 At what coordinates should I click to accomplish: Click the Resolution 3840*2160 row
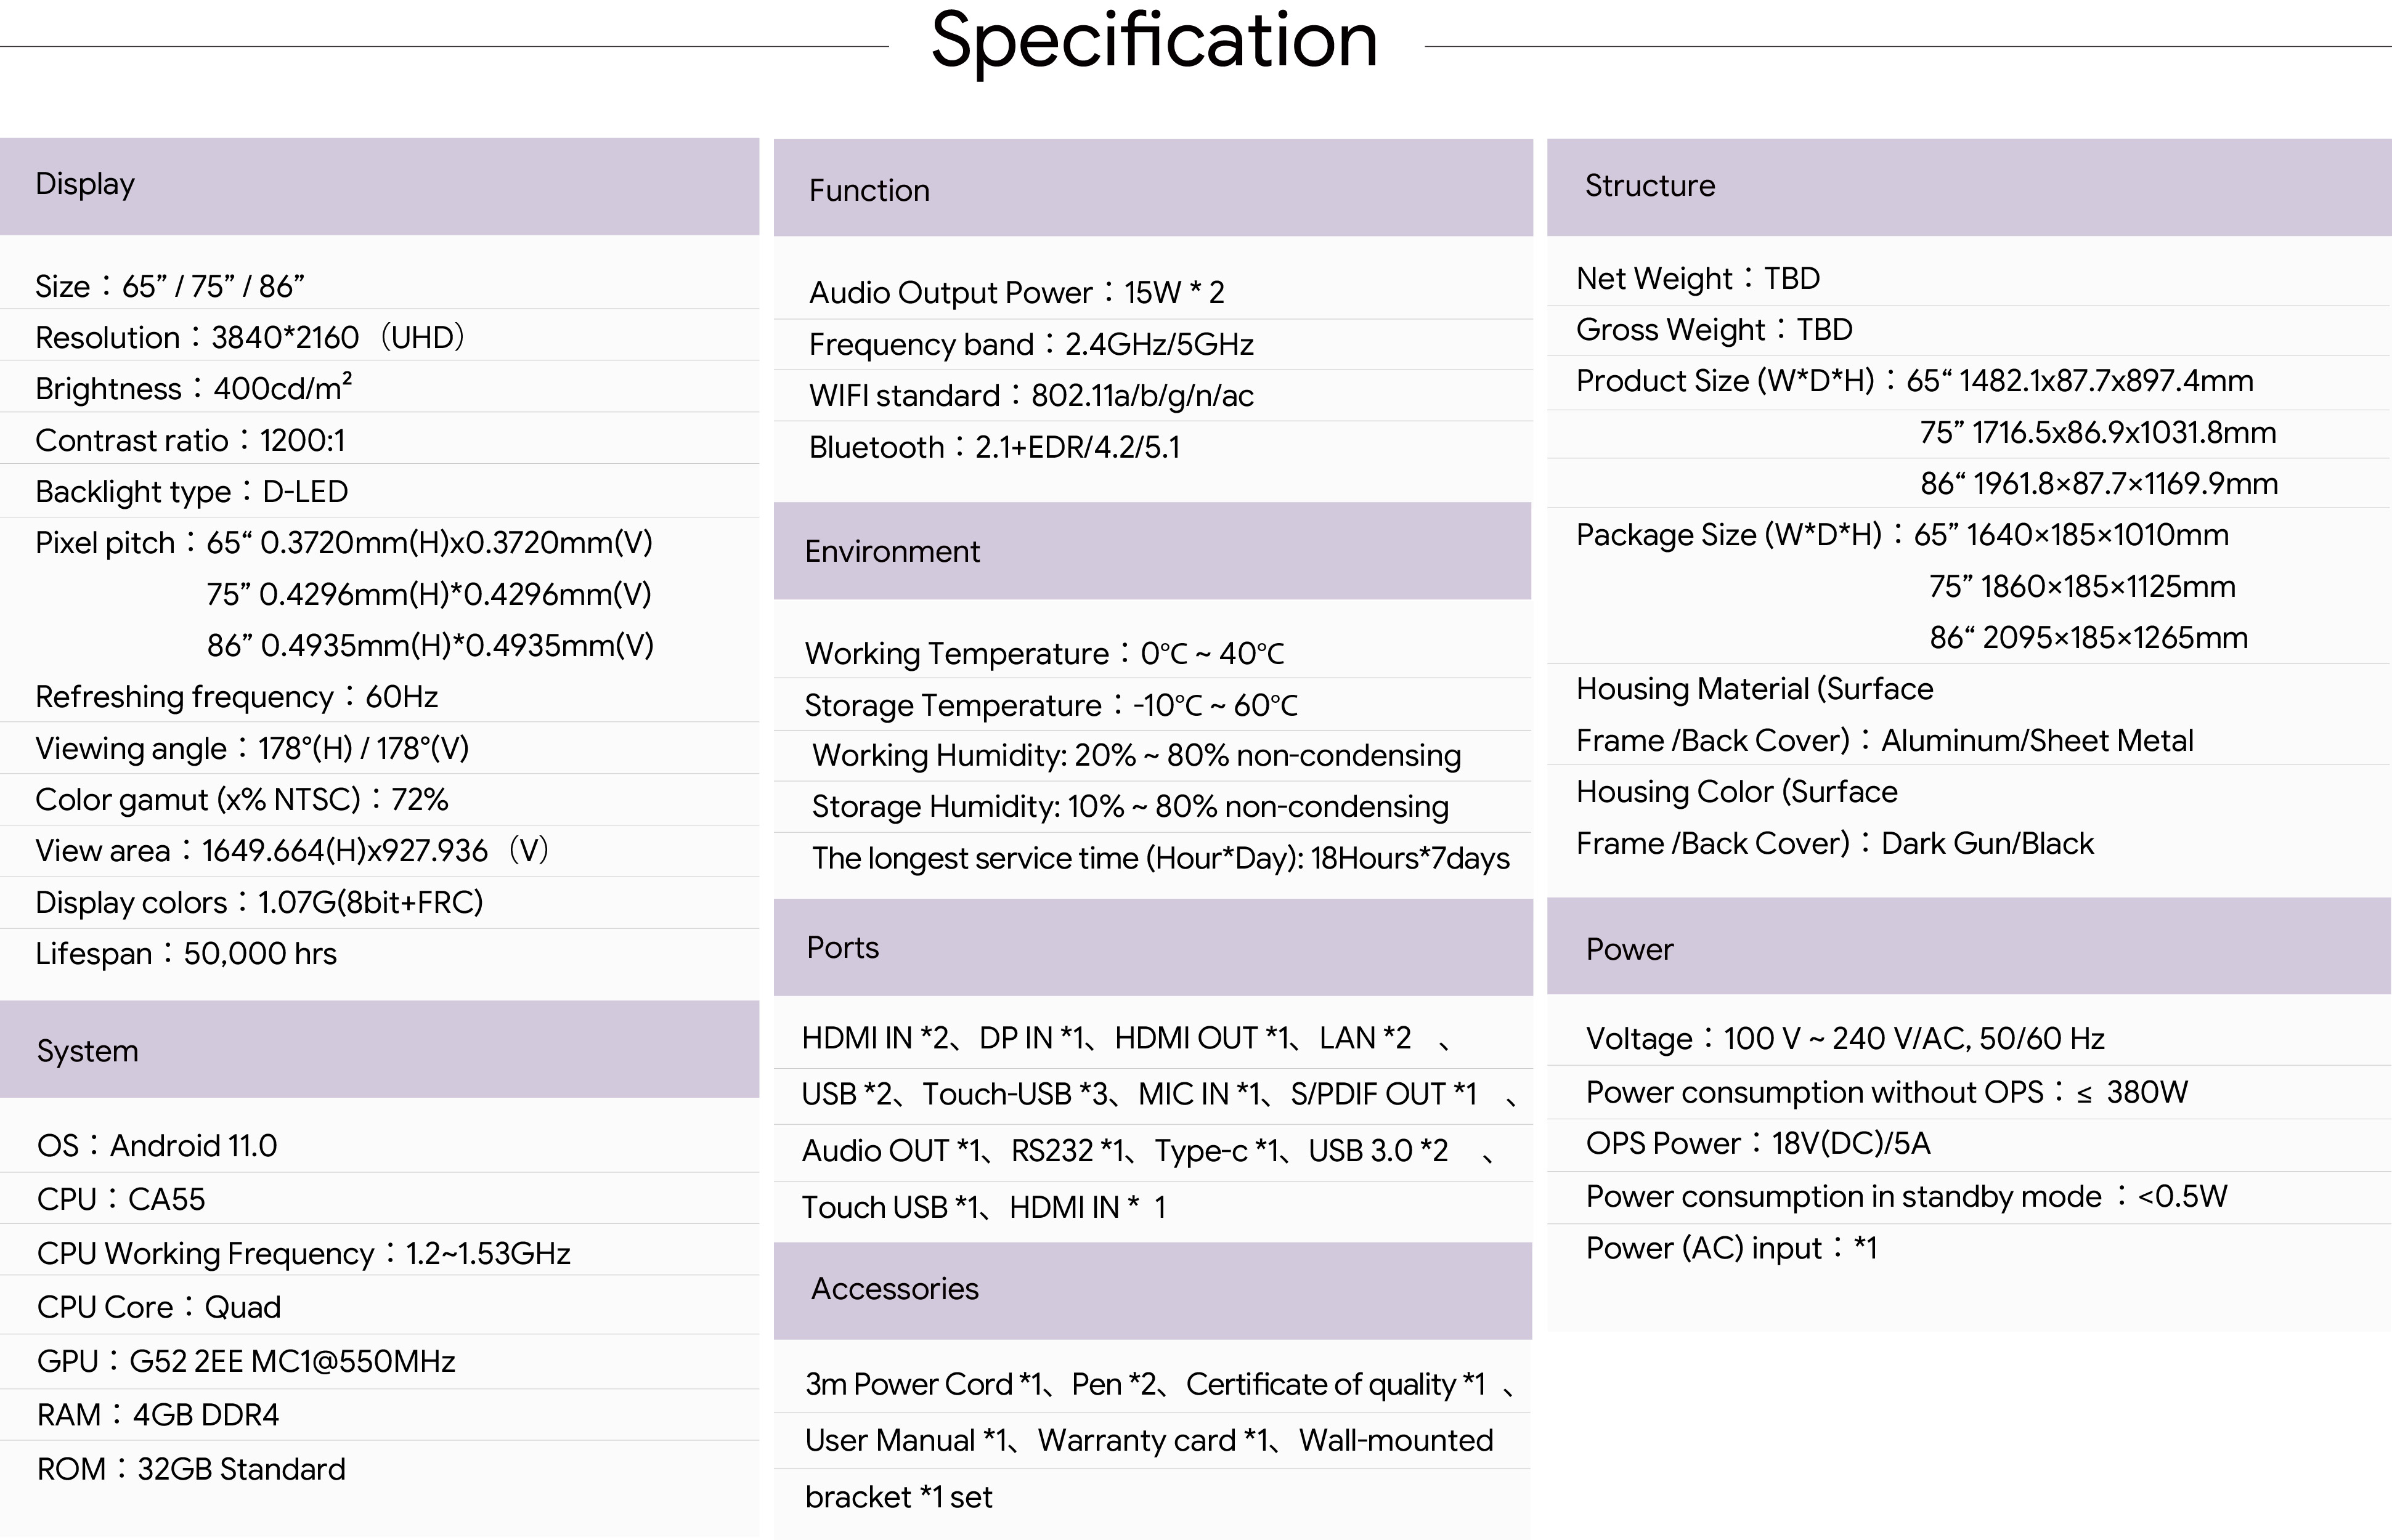379,337
